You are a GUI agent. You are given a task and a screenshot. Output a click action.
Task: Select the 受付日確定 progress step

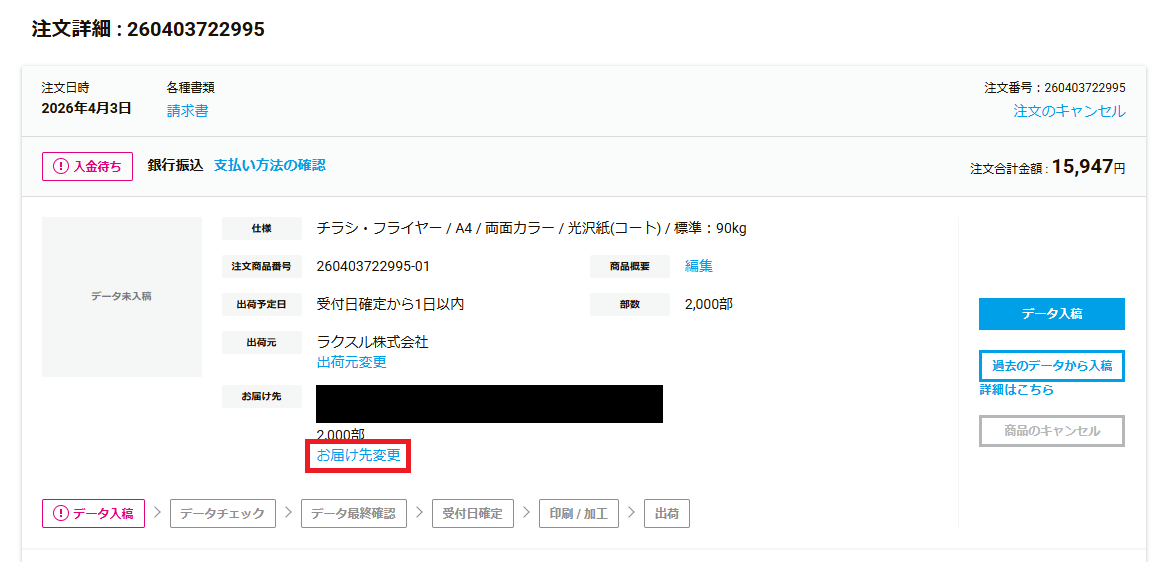[x=473, y=514]
